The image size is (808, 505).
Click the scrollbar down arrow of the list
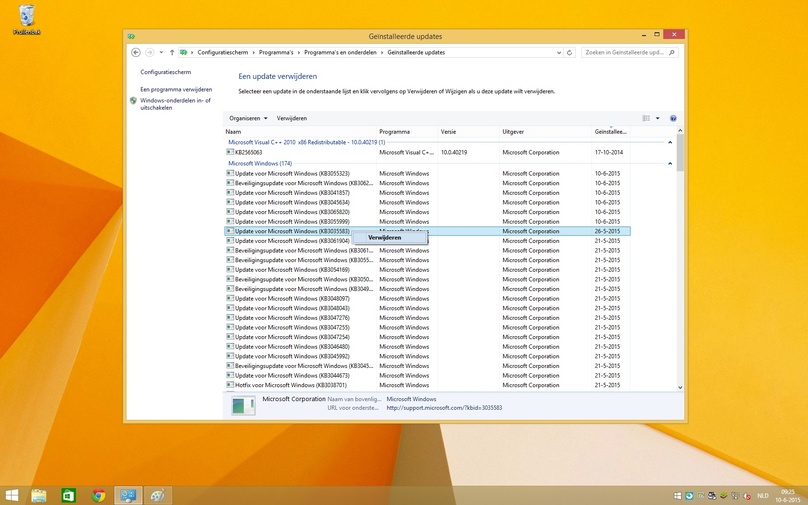pyautogui.click(x=680, y=387)
